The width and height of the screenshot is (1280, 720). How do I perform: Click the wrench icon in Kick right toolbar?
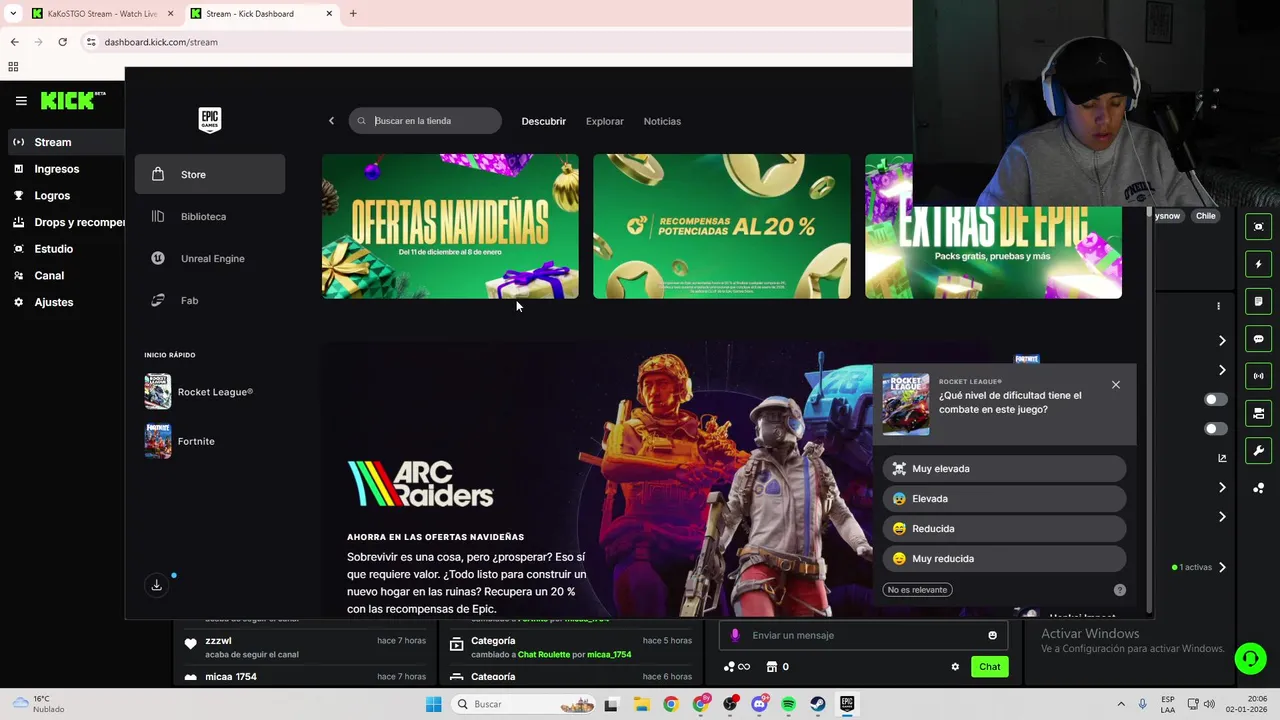(1258, 450)
